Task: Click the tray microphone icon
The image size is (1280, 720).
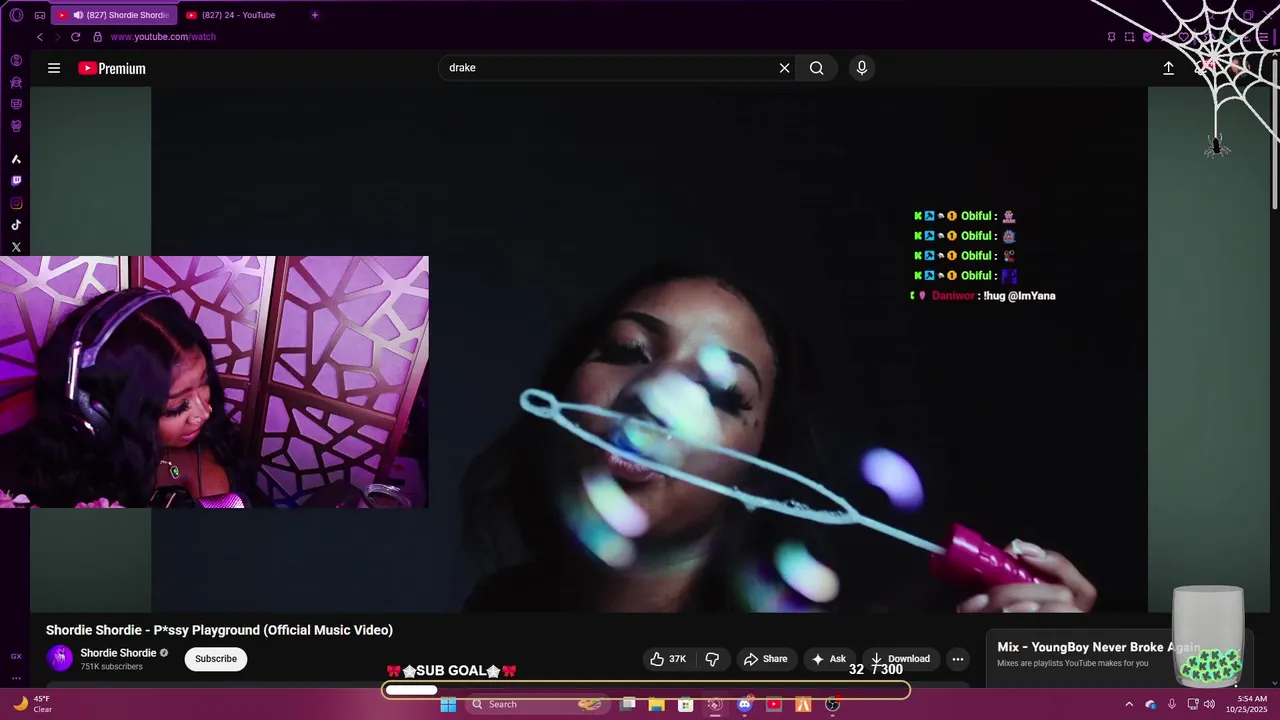Action: [1171, 704]
